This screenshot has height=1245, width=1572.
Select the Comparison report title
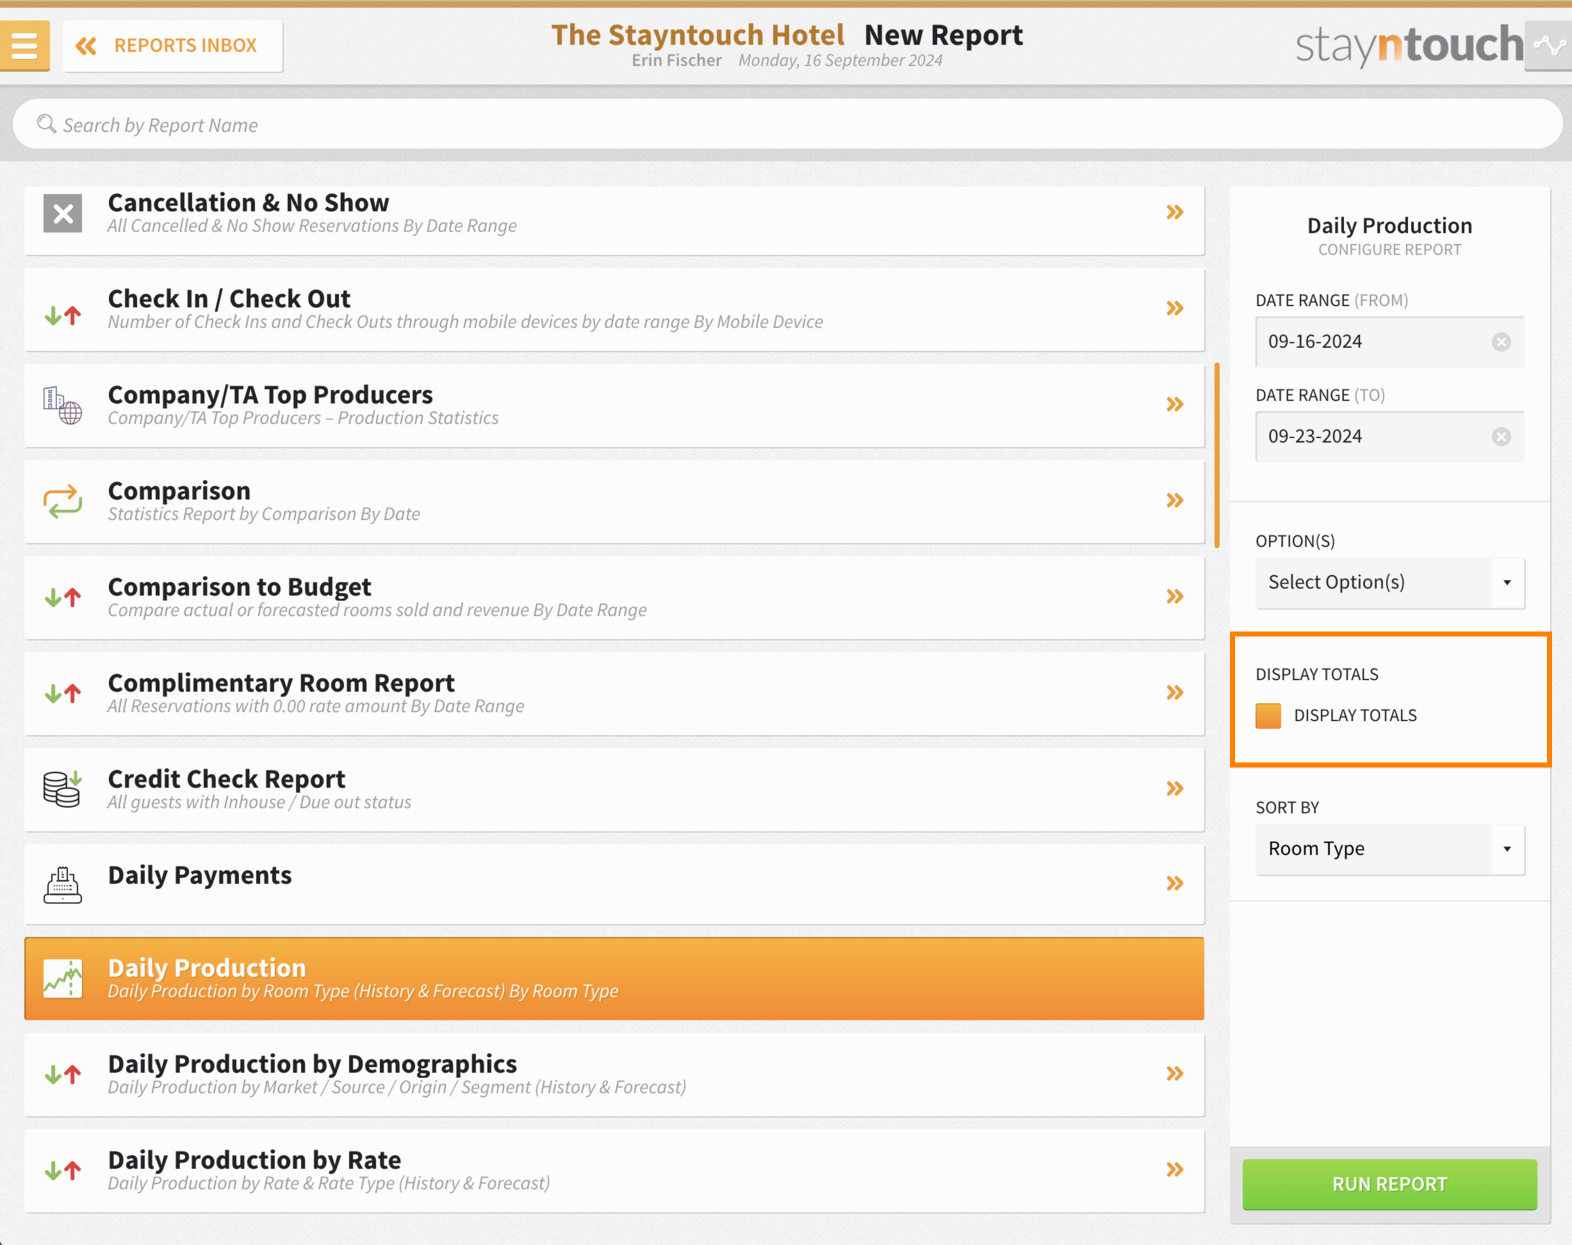click(x=179, y=491)
